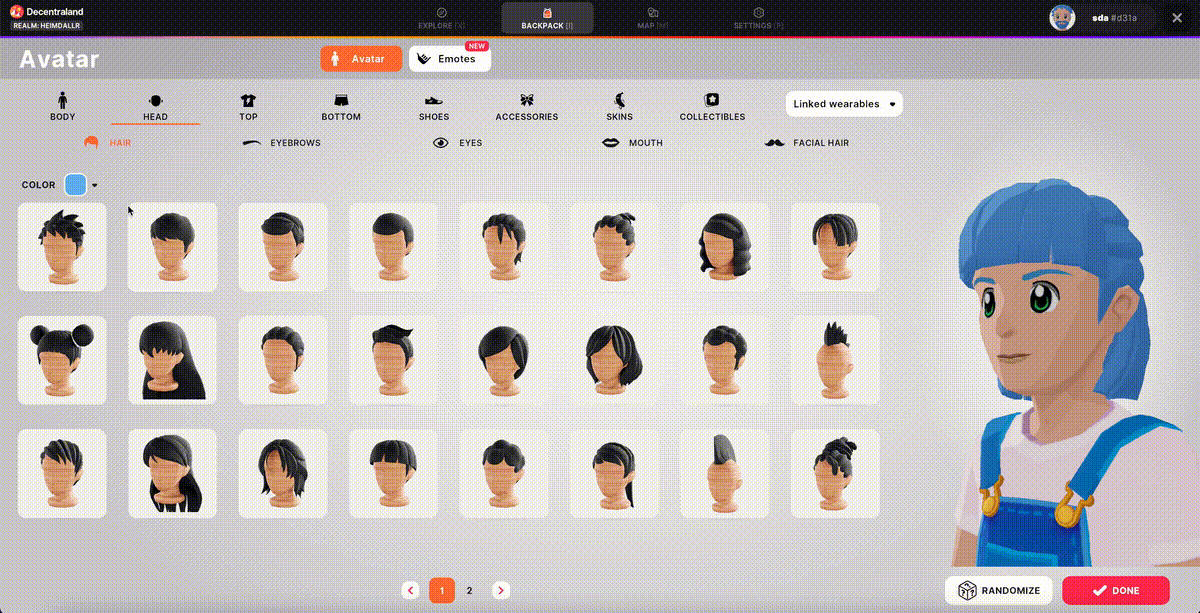The image size is (1200, 613).
Task: Click the red Done button
Action: point(1115,590)
